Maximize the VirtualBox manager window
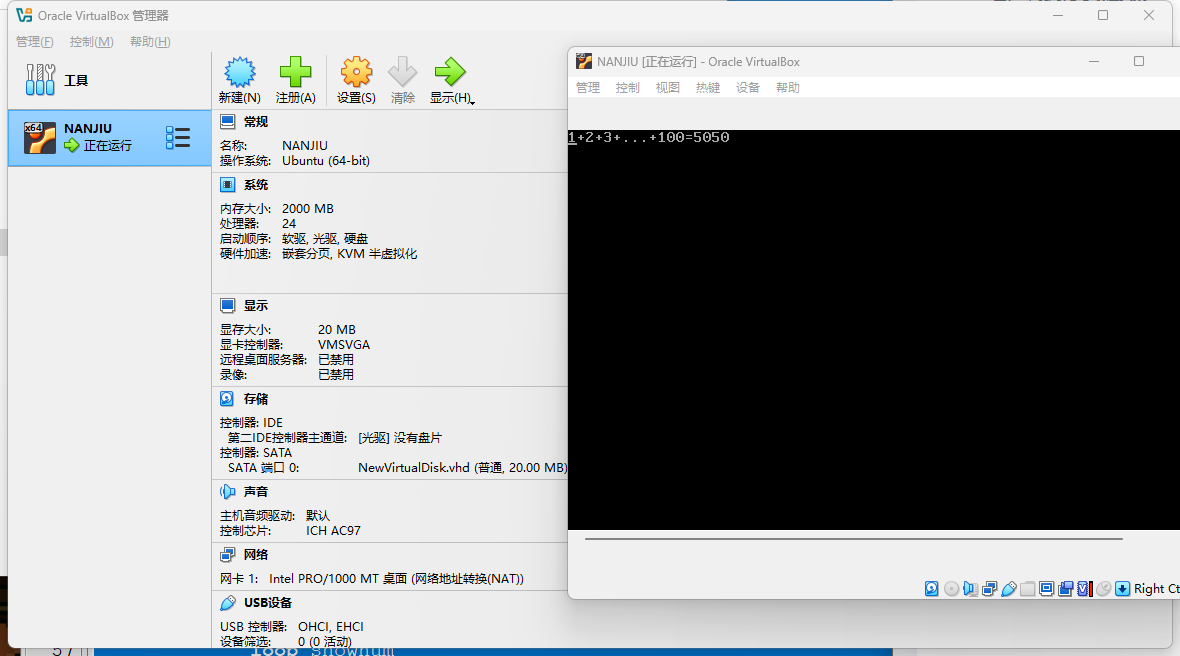The height and width of the screenshot is (656, 1180). click(x=1102, y=15)
